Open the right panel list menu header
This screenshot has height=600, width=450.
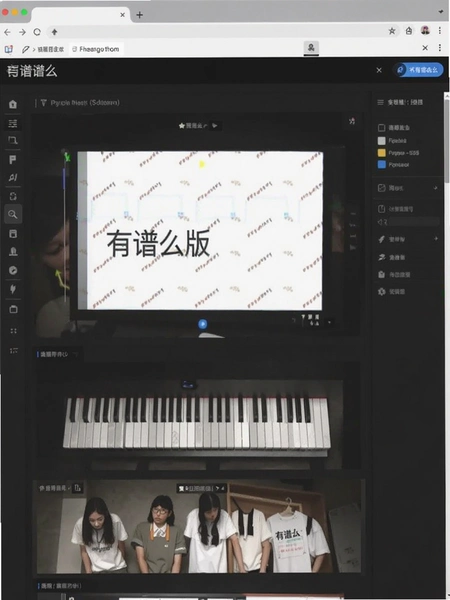[x=400, y=102]
